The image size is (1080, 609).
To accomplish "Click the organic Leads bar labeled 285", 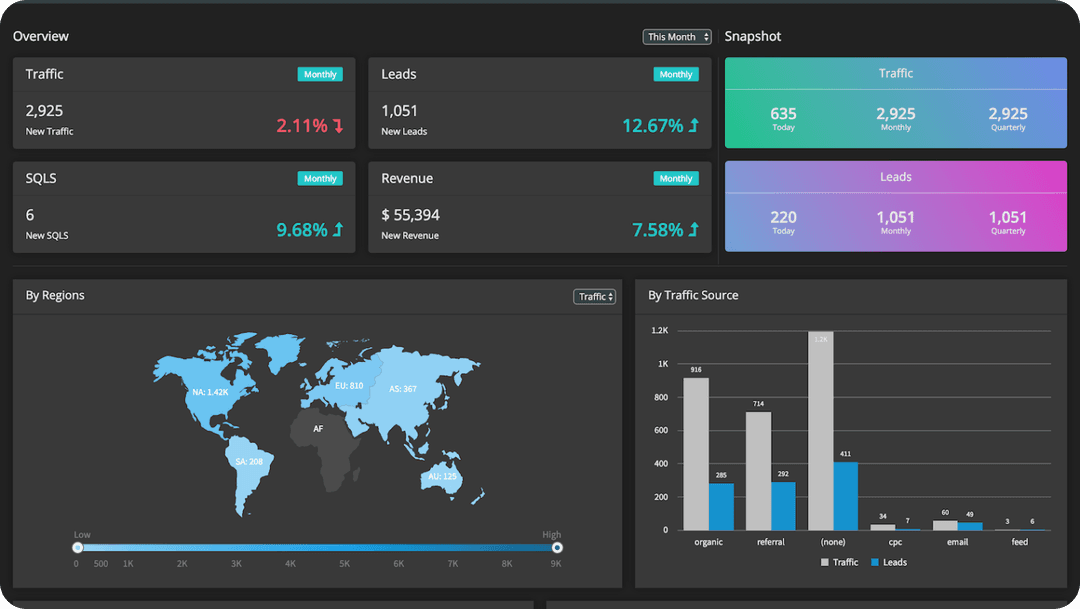I will point(721,506).
